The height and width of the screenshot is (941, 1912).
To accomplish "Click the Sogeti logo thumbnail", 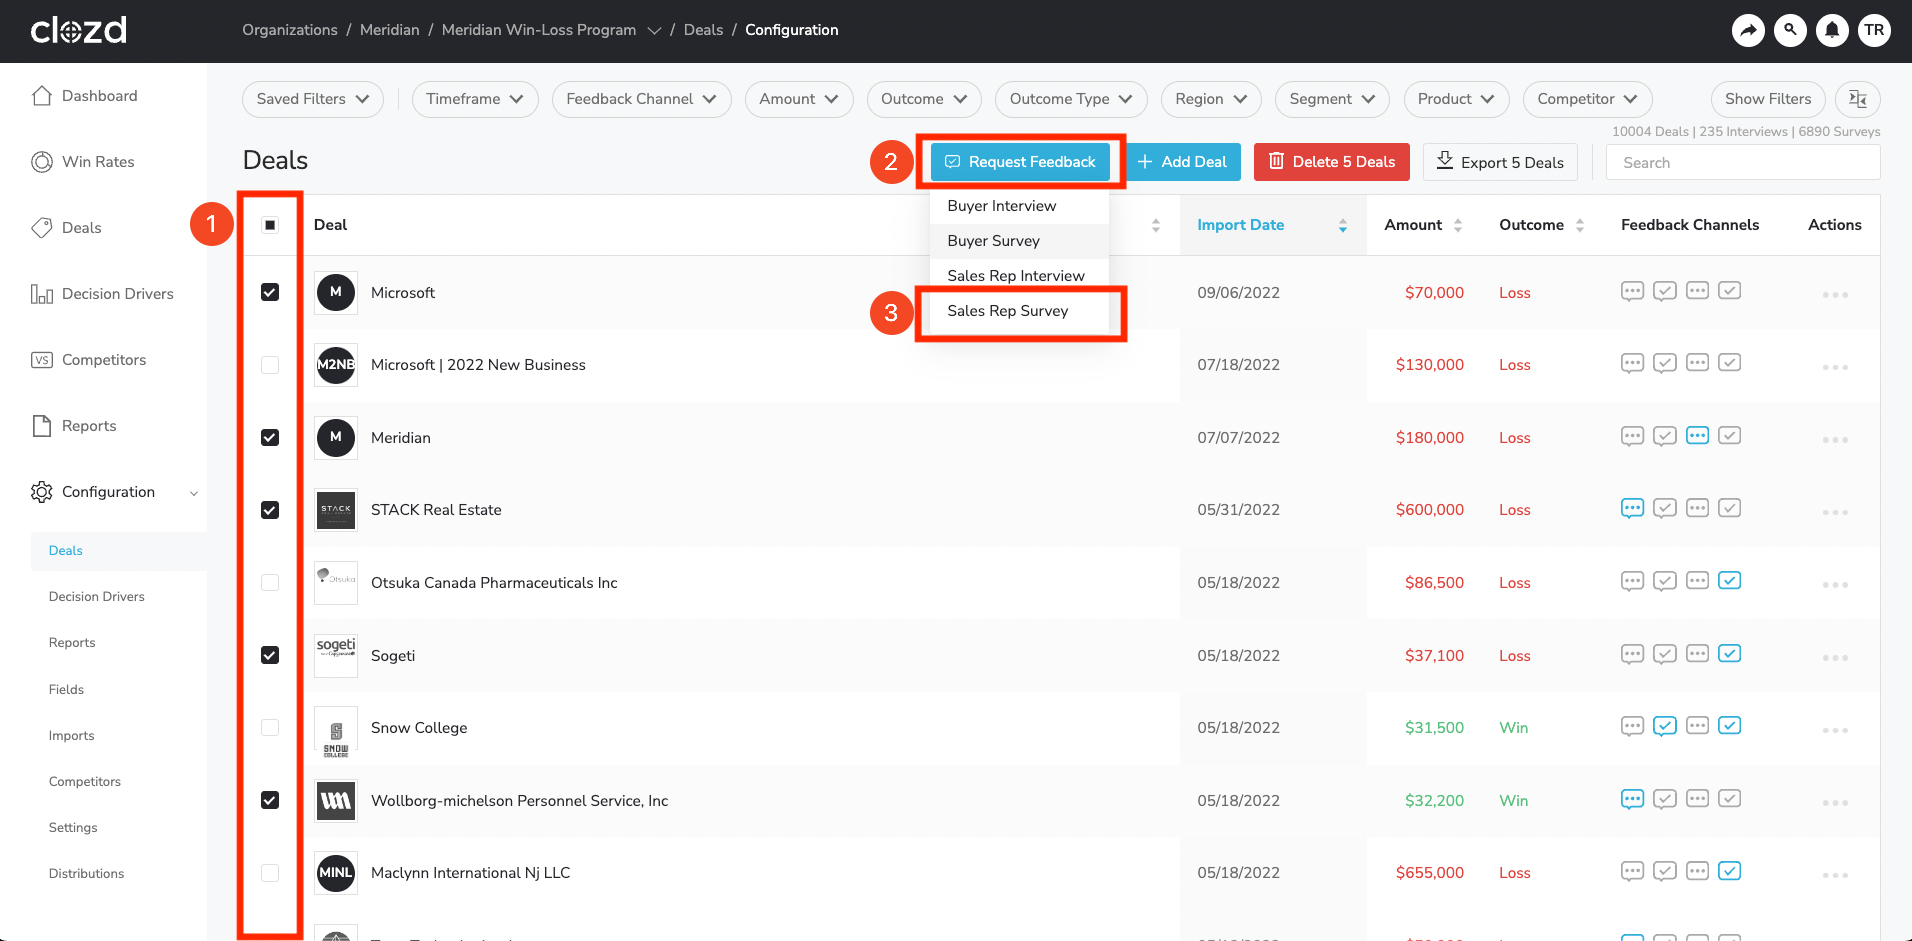I will pyautogui.click(x=336, y=655).
